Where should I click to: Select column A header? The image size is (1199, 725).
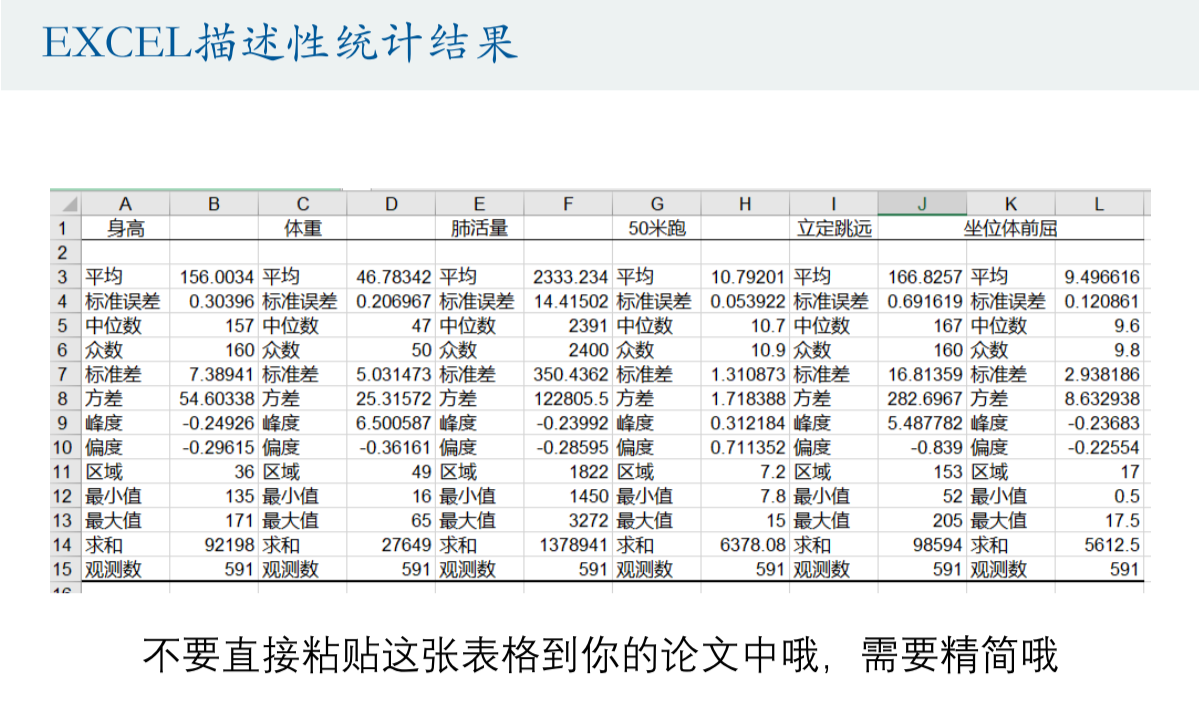coord(125,204)
